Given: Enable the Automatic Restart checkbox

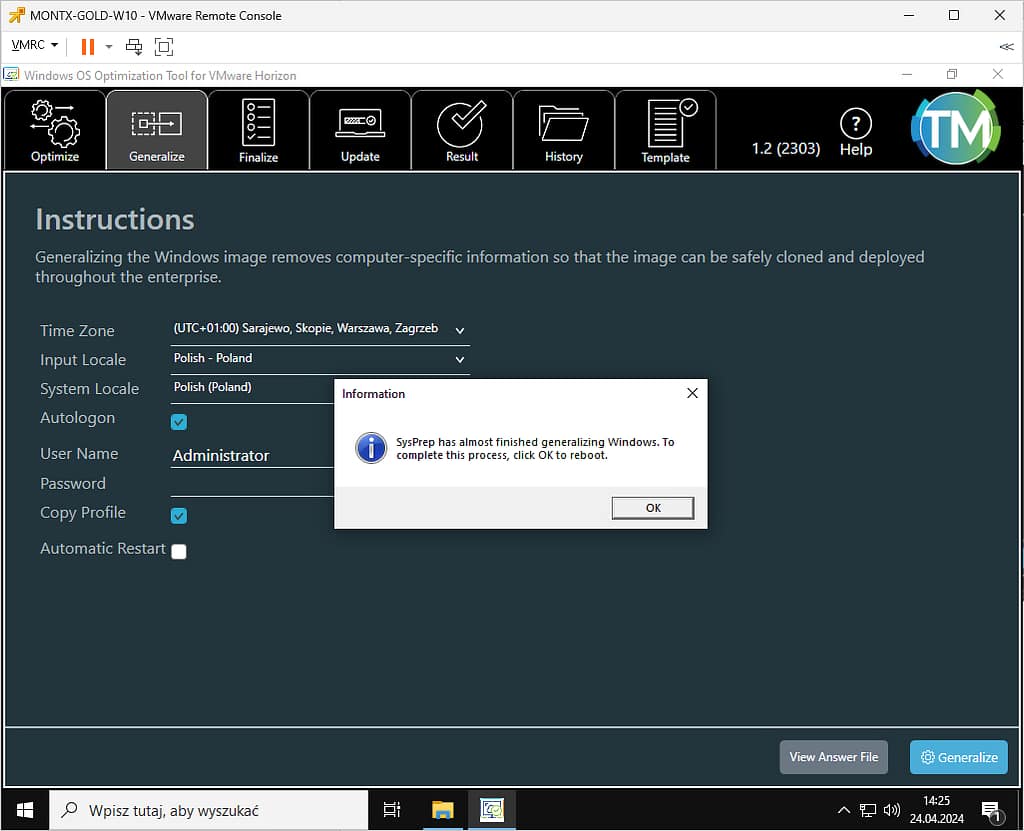Looking at the screenshot, I should (x=179, y=551).
